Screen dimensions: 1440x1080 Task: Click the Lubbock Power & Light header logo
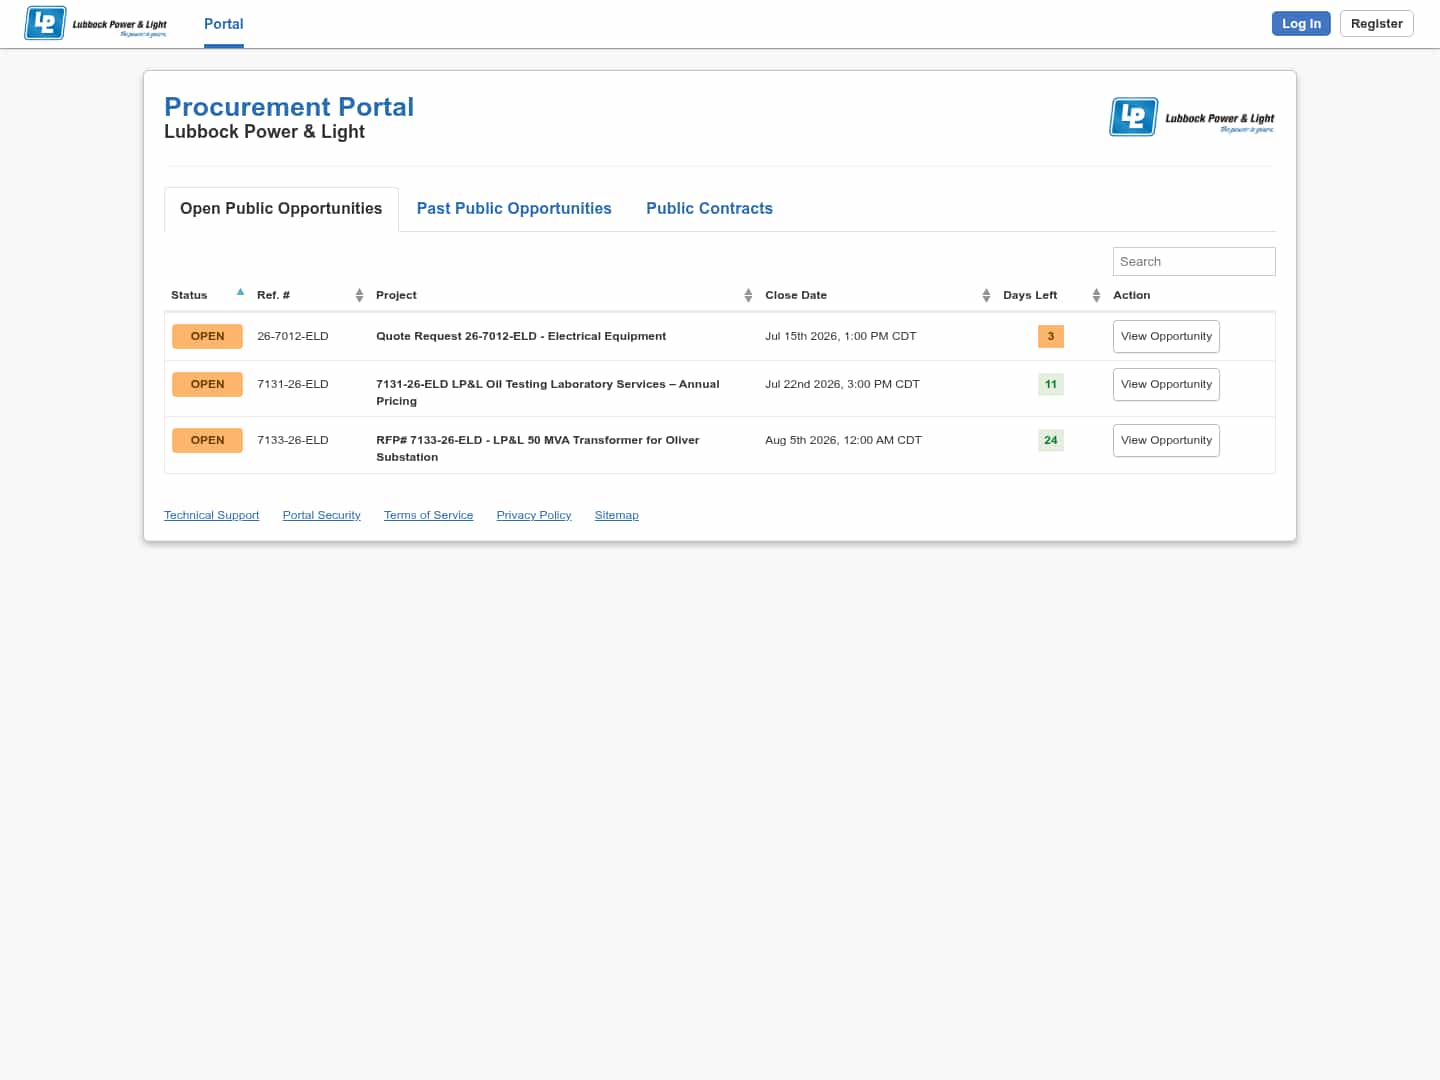96,23
